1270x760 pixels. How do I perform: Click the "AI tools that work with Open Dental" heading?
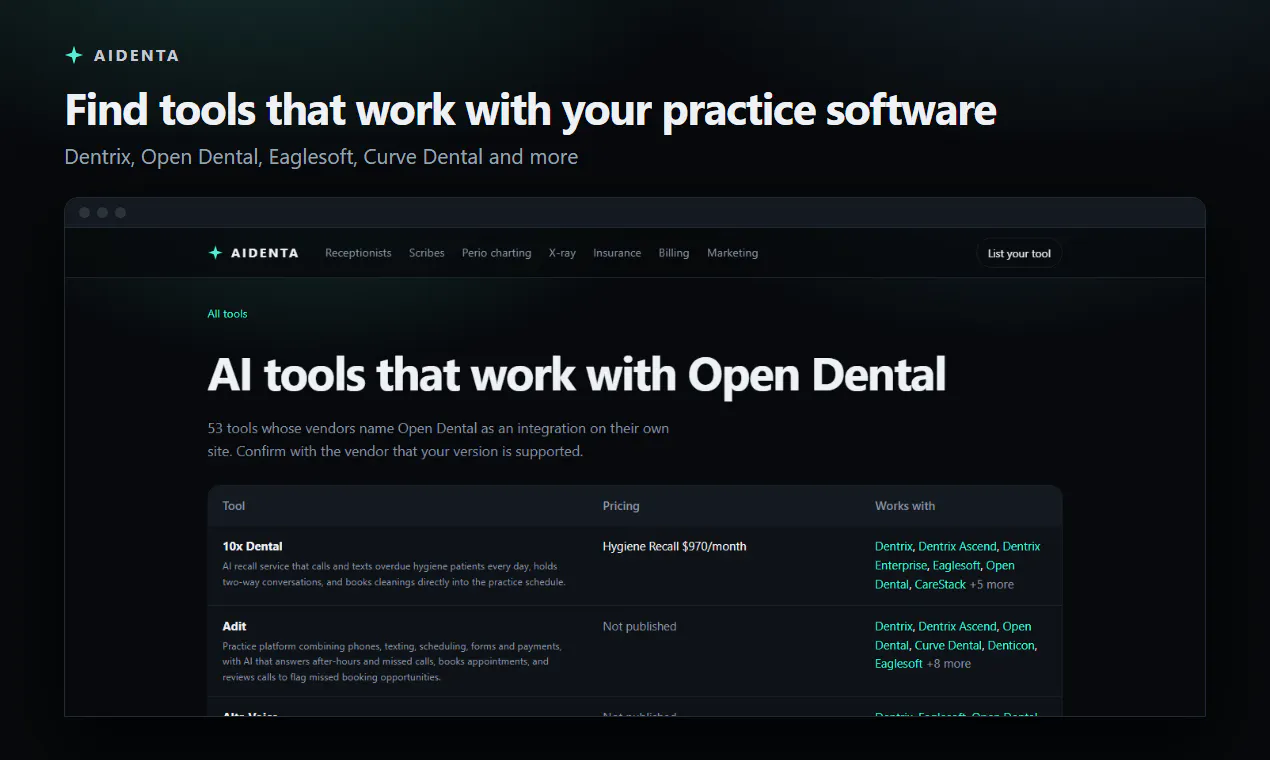[577, 375]
